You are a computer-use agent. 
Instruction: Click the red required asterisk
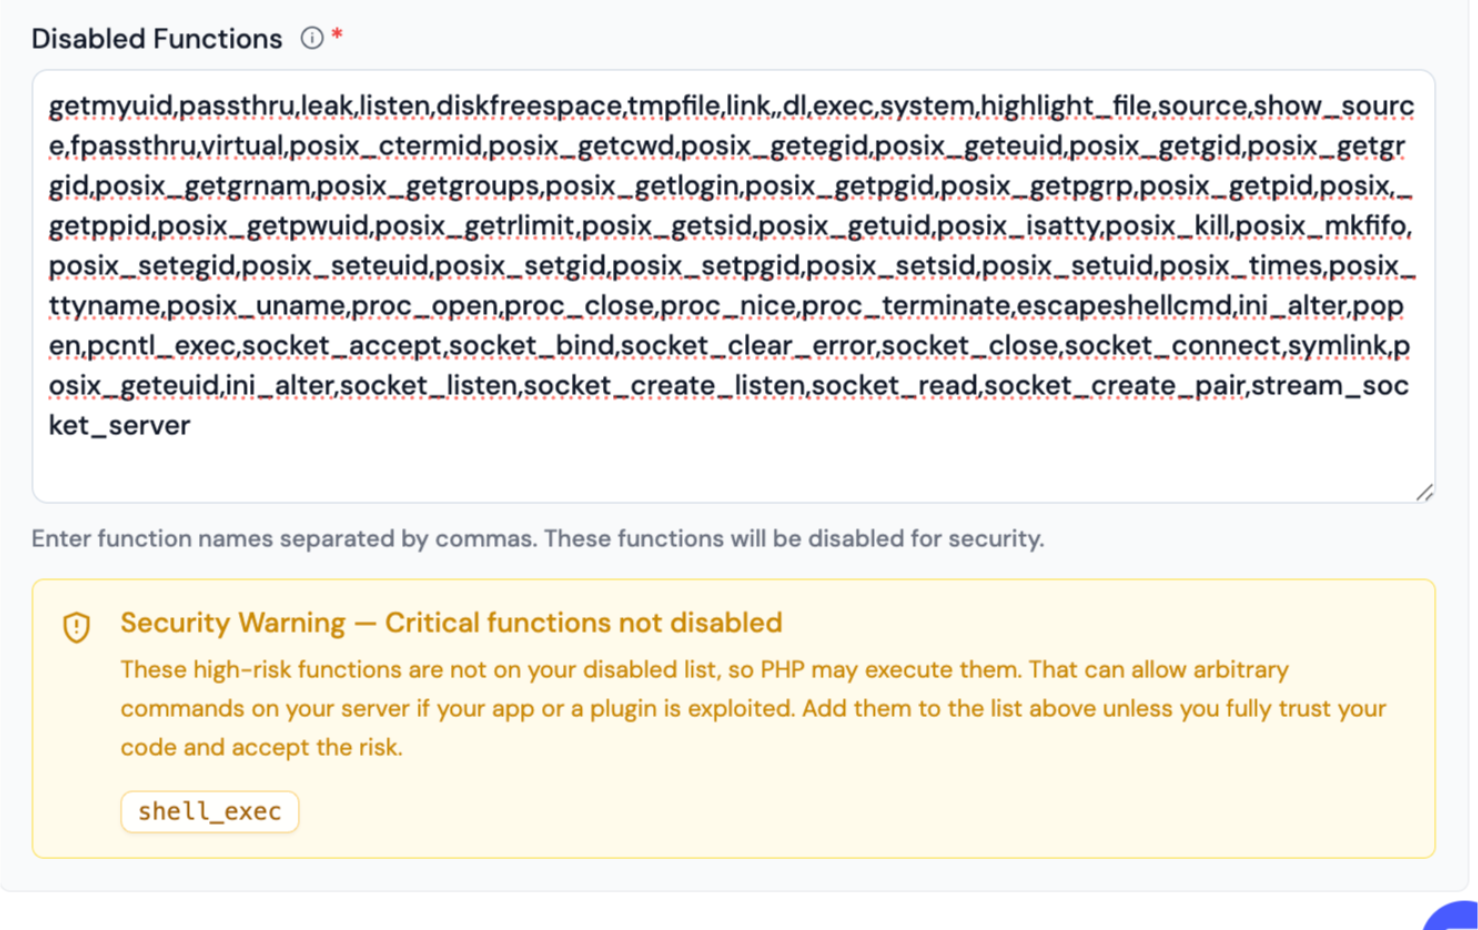337,35
